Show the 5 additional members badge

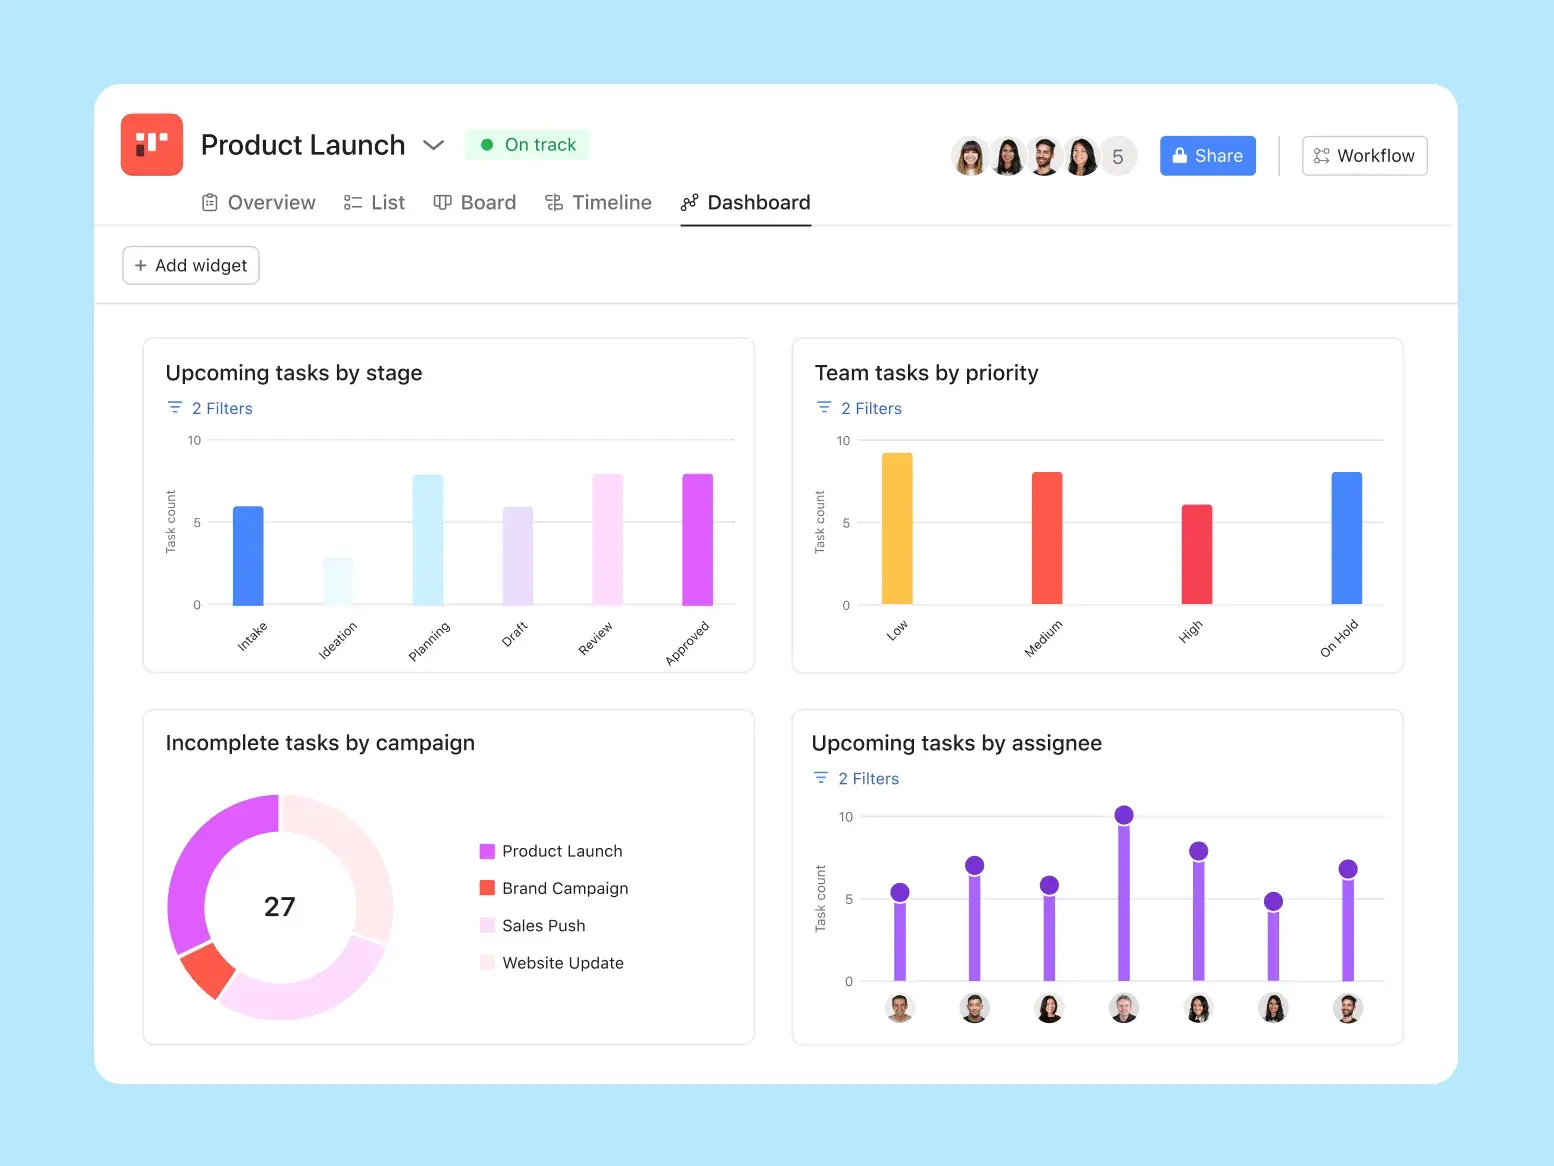(1118, 157)
